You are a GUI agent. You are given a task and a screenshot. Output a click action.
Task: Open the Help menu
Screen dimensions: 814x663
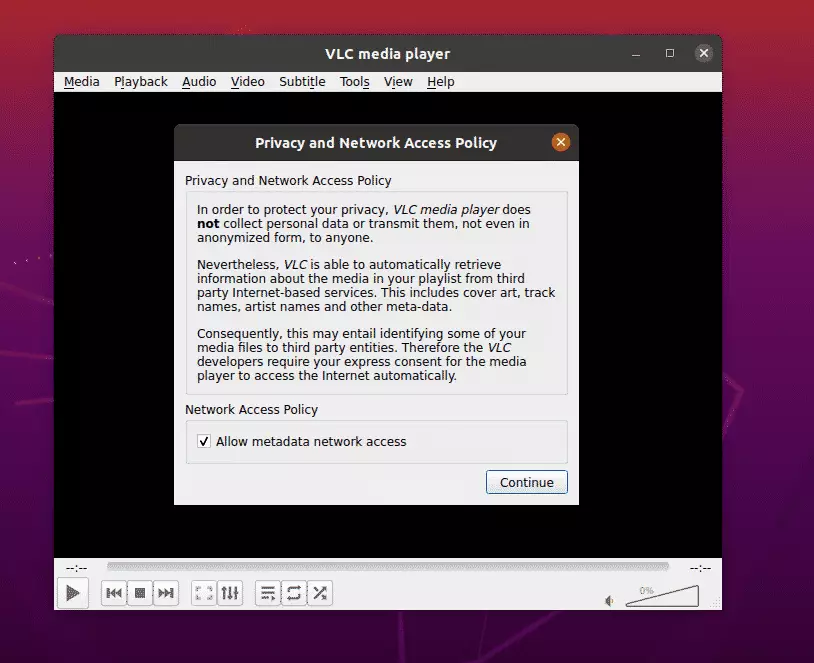click(441, 82)
